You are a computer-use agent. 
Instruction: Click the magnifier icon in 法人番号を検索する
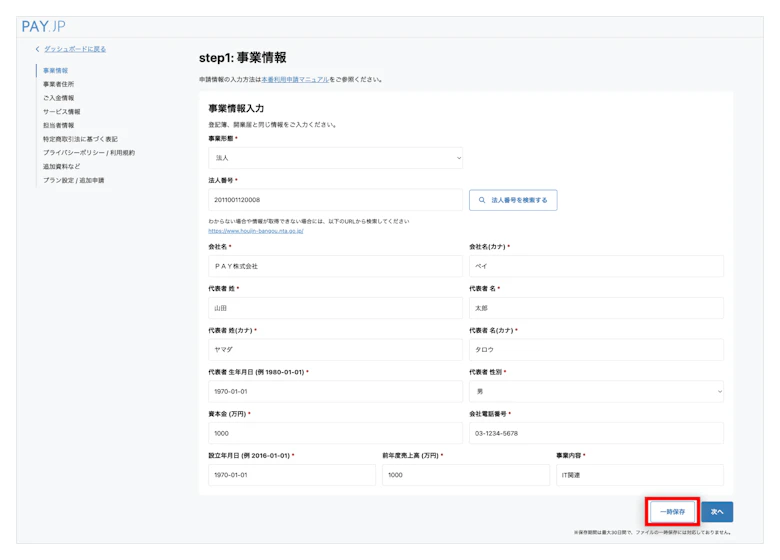[482, 200]
